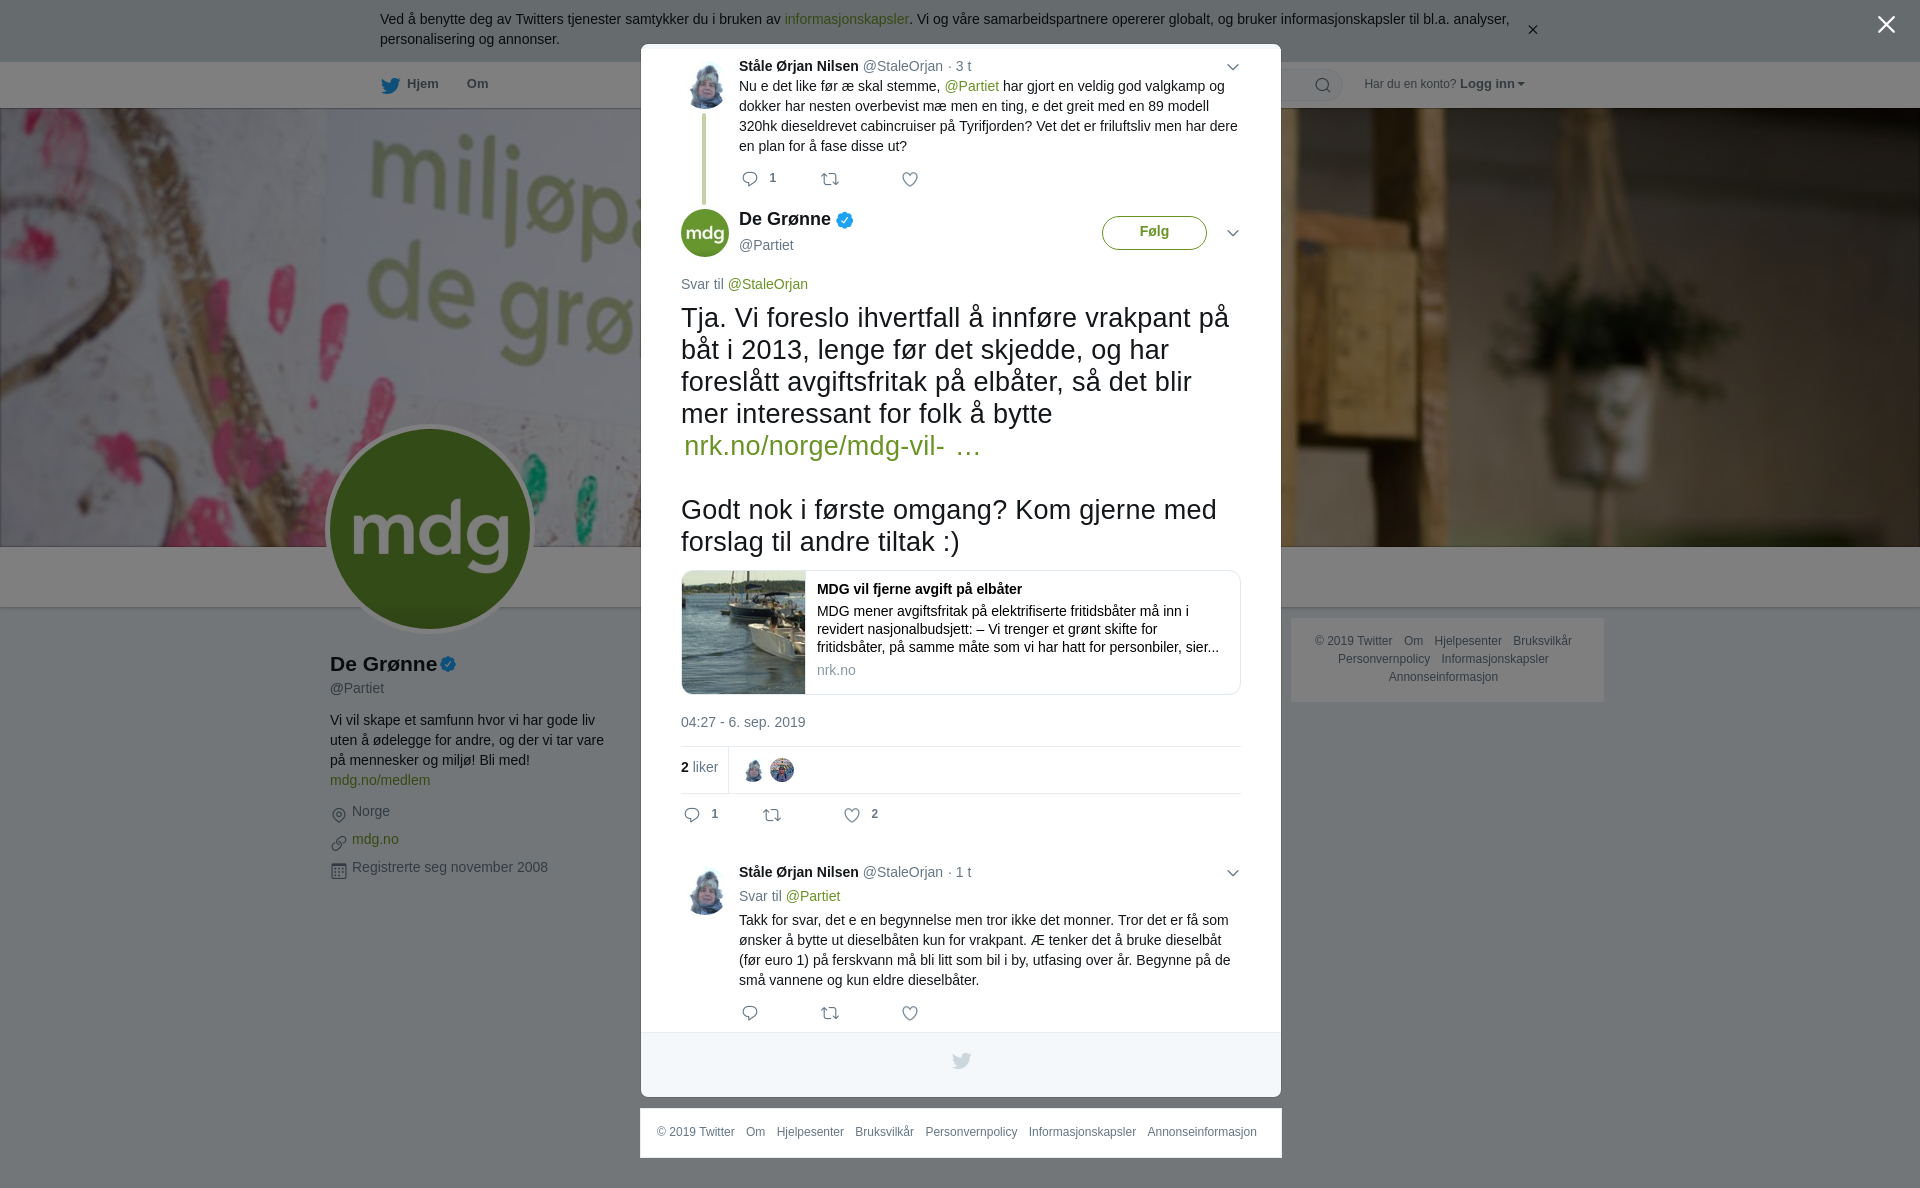Reply to the main De Grønne tweet
Screen dimensions: 1920x1188
click(692, 815)
